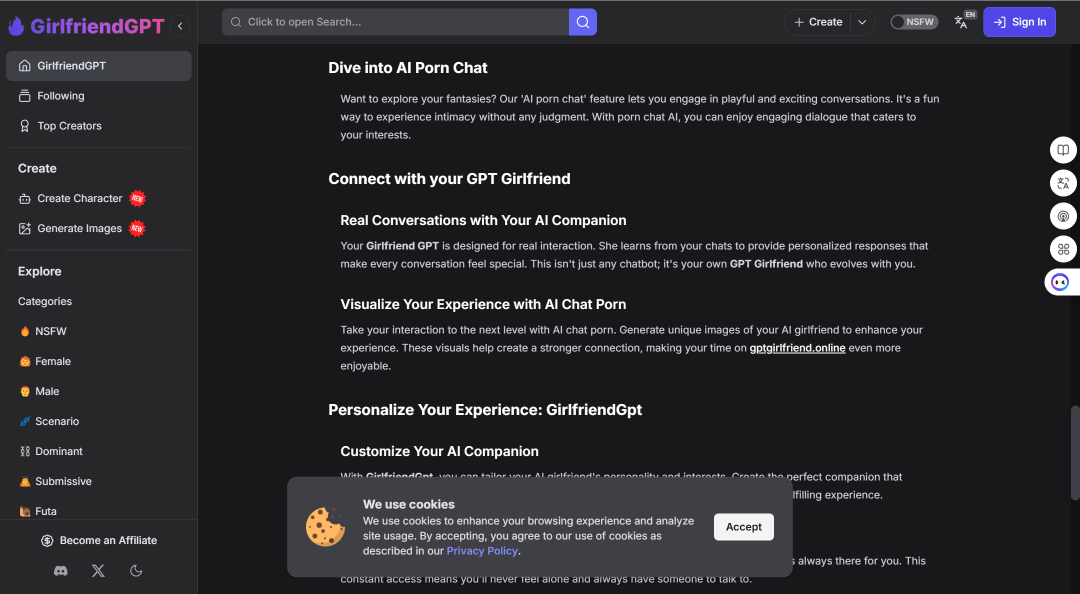Toggle the NSFW switch
The image size is (1080, 594).
tap(914, 22)
